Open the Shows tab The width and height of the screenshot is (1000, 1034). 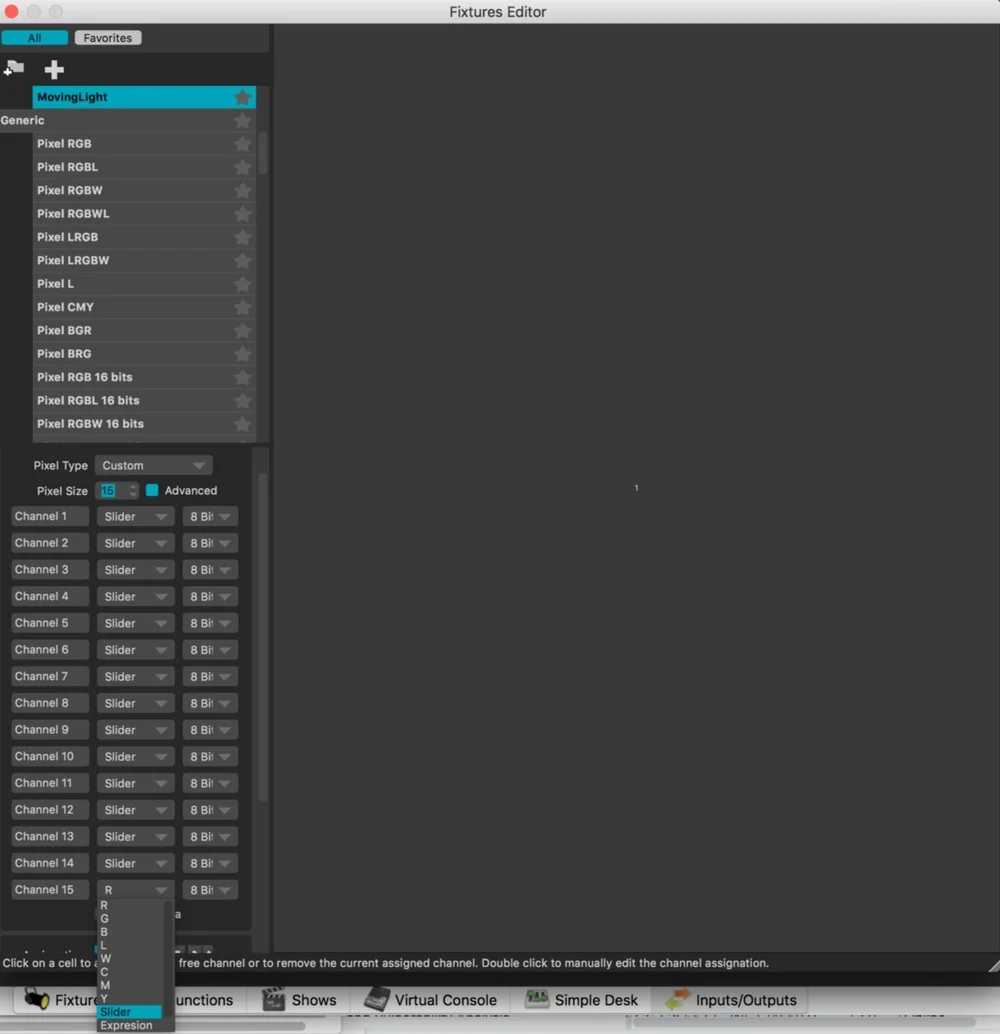[299, 1000]
